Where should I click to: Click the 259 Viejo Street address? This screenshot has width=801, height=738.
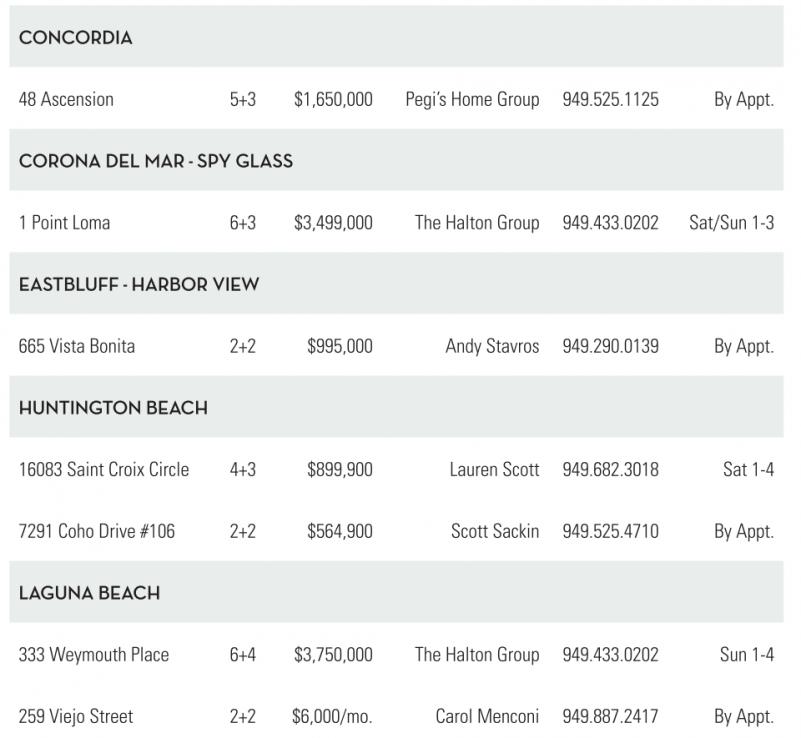pos(76,717)
